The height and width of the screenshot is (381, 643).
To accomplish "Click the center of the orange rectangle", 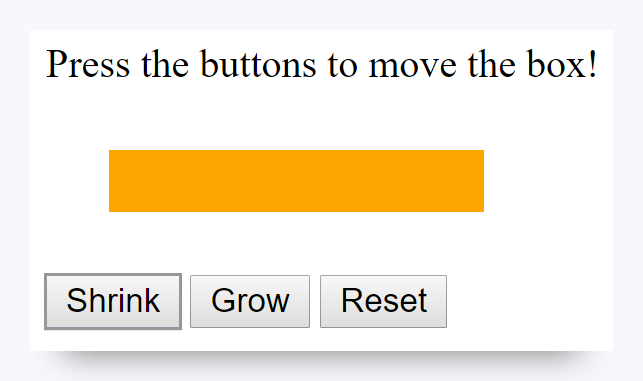I will coord(296,181).
